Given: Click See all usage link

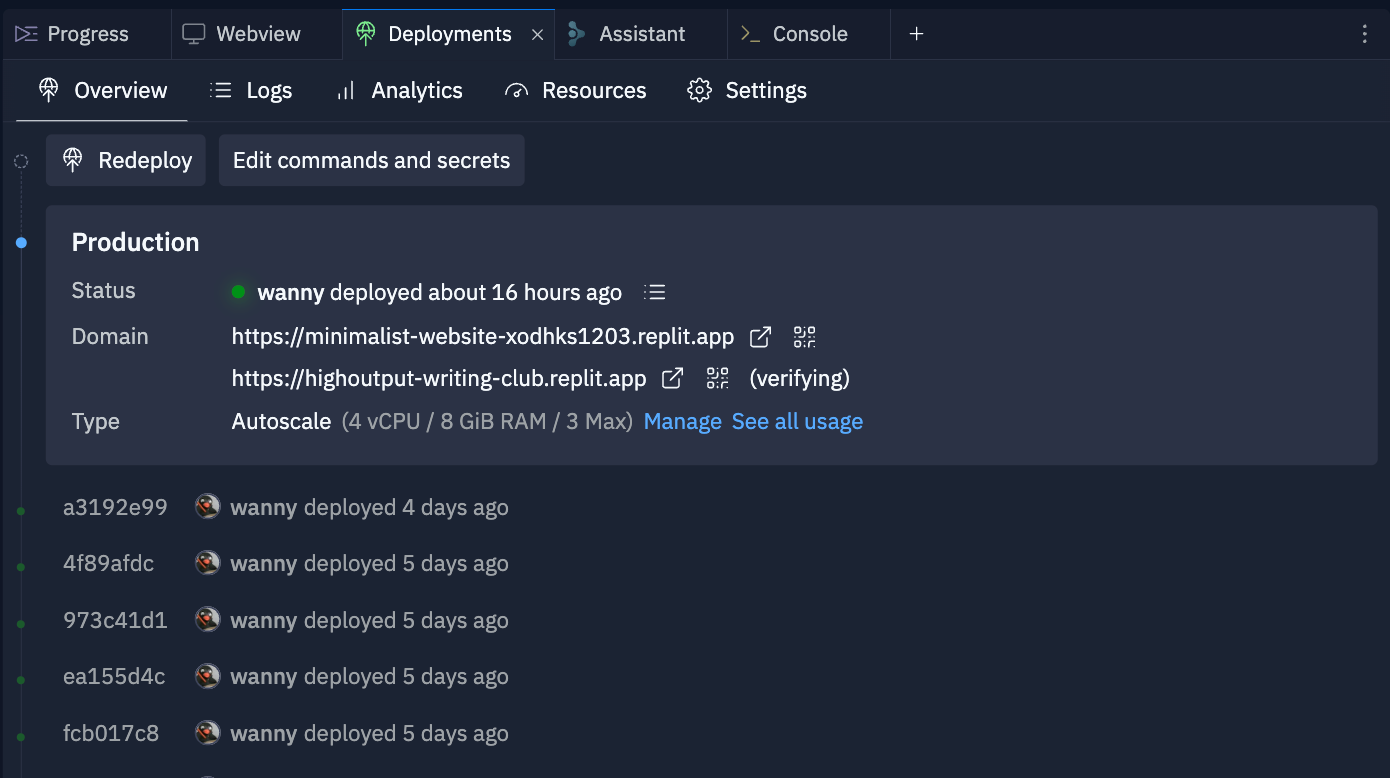Looking at the screenshot, I should pyautogui.click(x=797, y=422).
